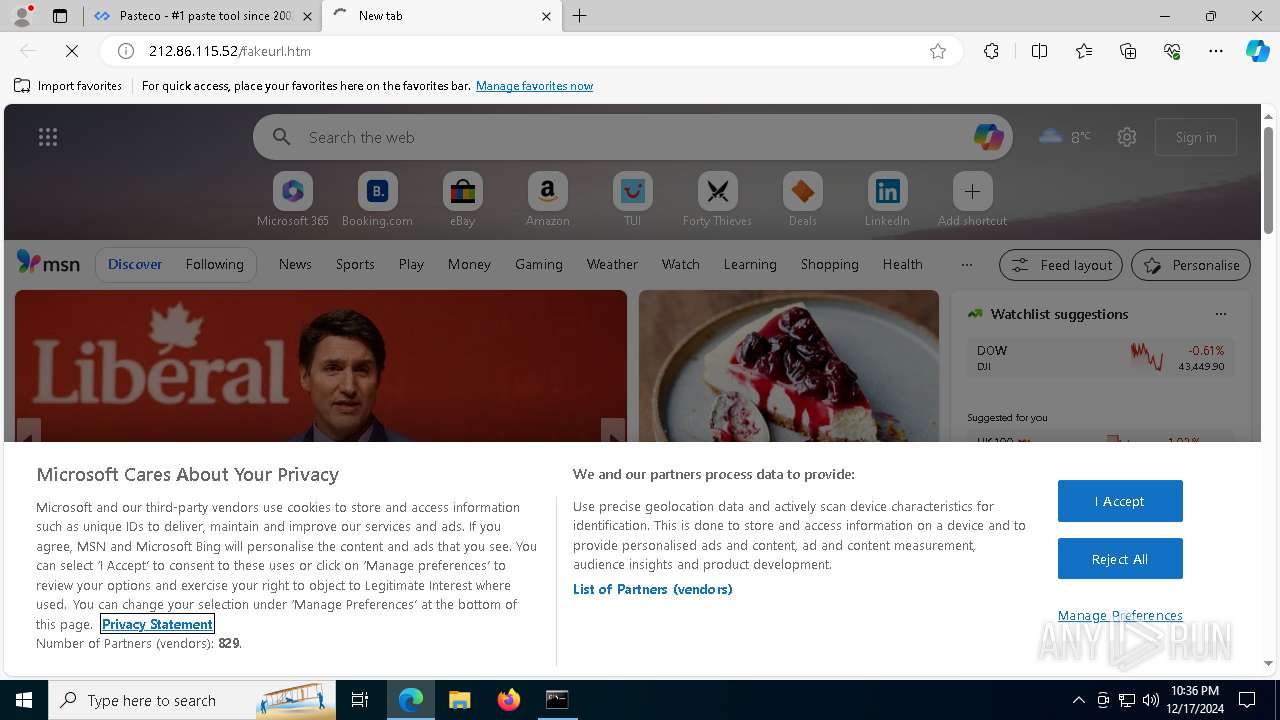
Task: Open the Liberal news story image
Action: [321, 366]
